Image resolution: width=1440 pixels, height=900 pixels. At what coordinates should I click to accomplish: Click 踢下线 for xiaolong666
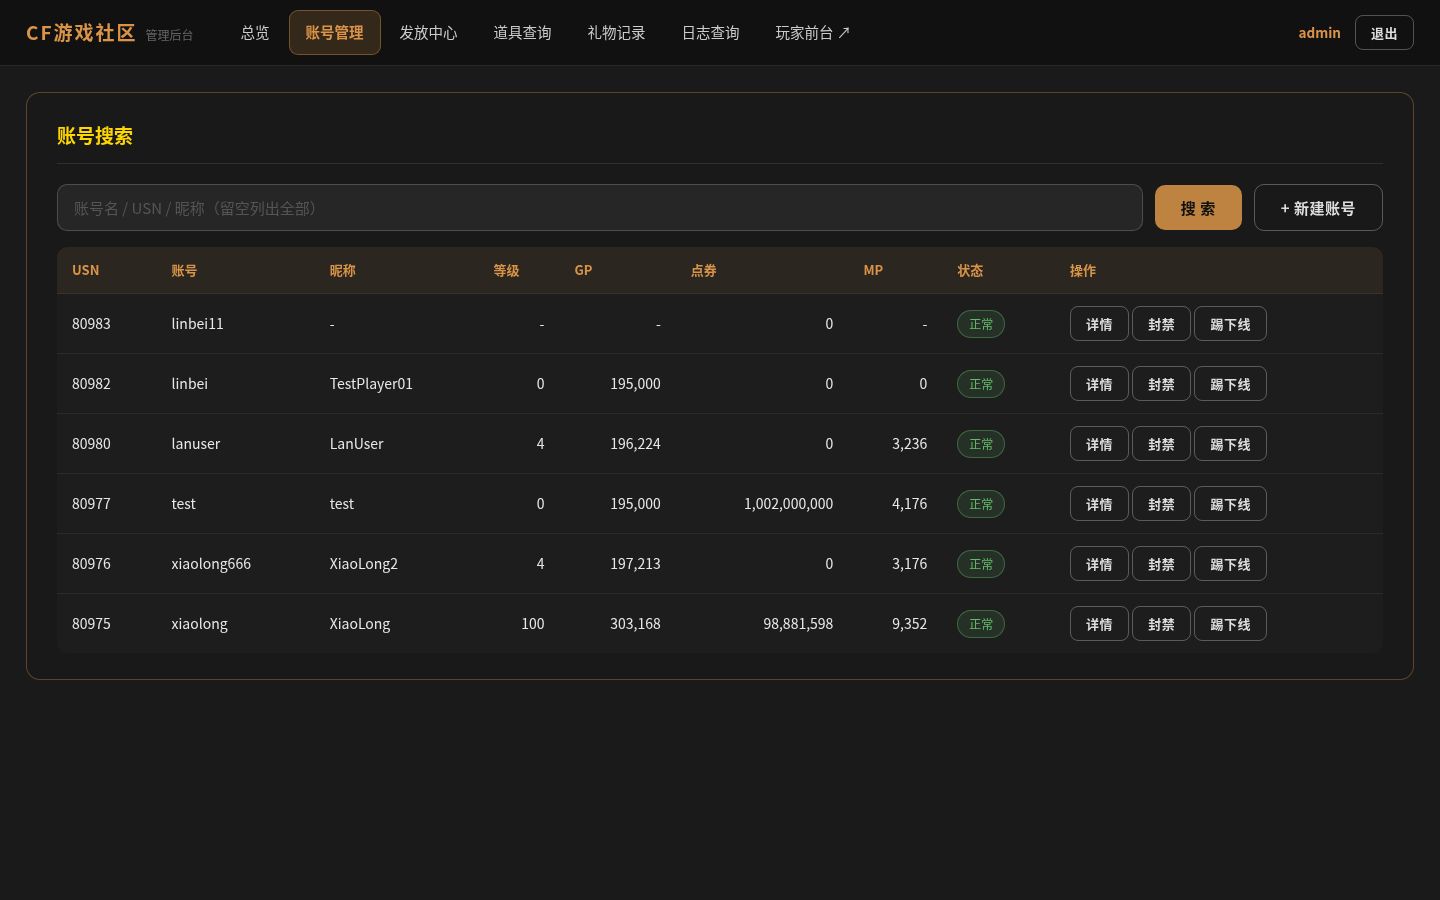coord(1230,564)
